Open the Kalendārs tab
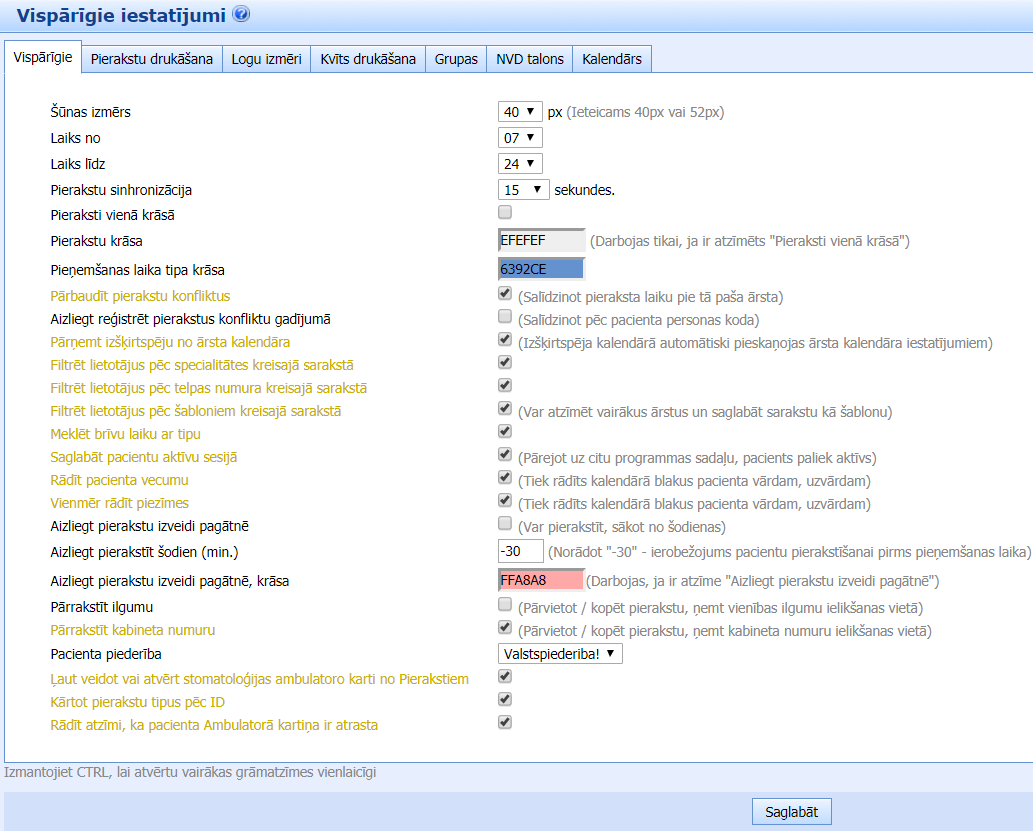Image resolution: width=1033 pixels, height=831 pixels. tap(612, 59)
